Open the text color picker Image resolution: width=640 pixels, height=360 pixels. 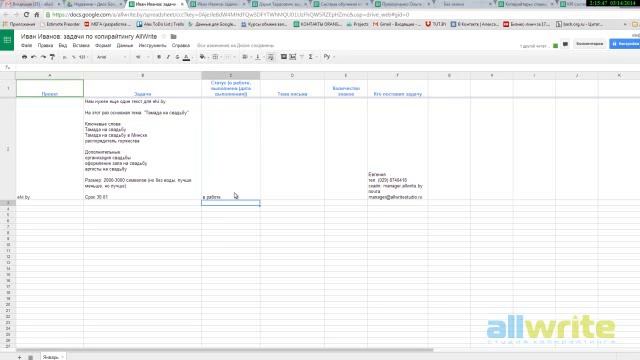186,57
